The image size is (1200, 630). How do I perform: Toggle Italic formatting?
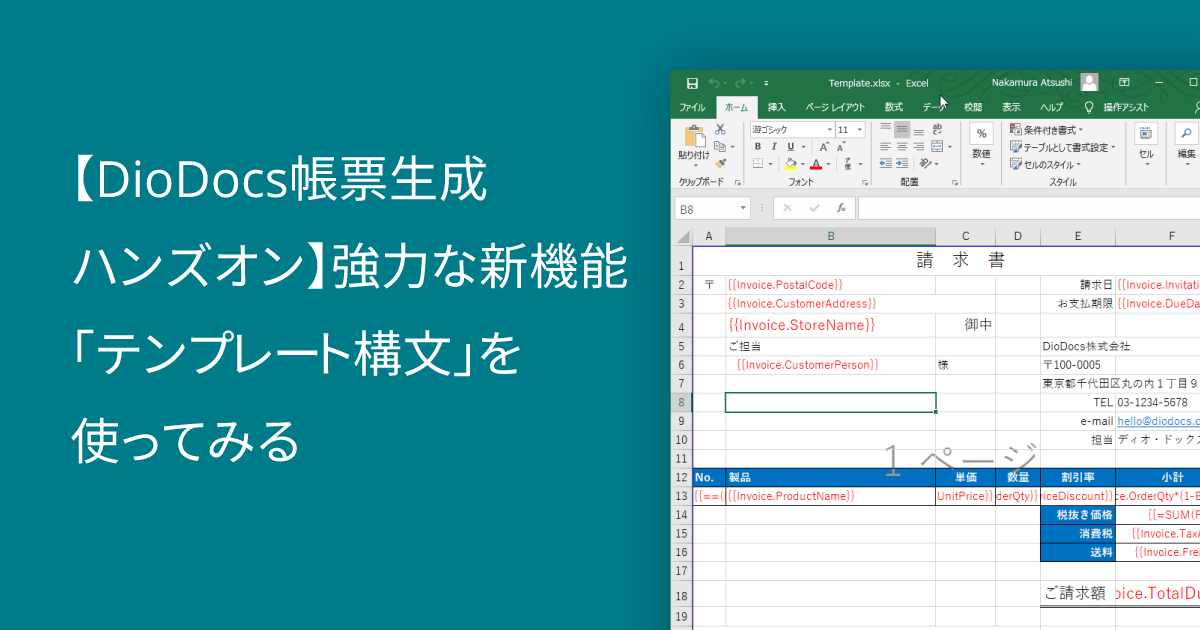coord(774,147)
